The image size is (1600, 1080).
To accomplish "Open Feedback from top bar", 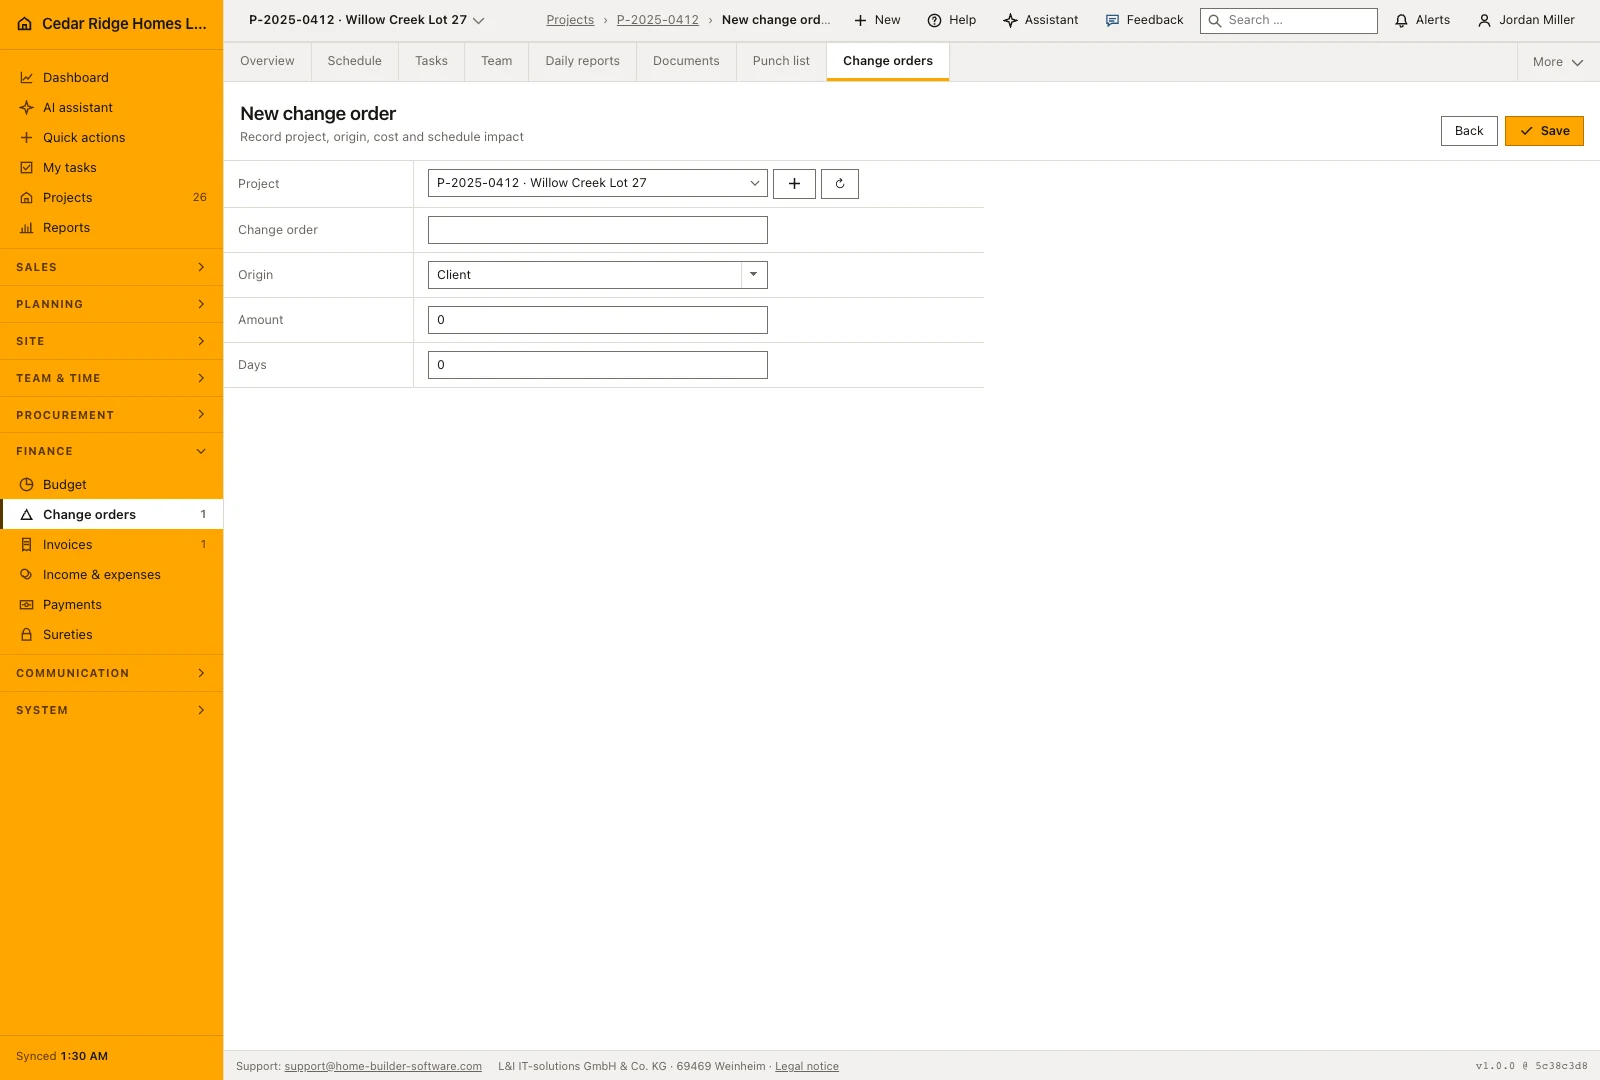I will coord(1144,20).
